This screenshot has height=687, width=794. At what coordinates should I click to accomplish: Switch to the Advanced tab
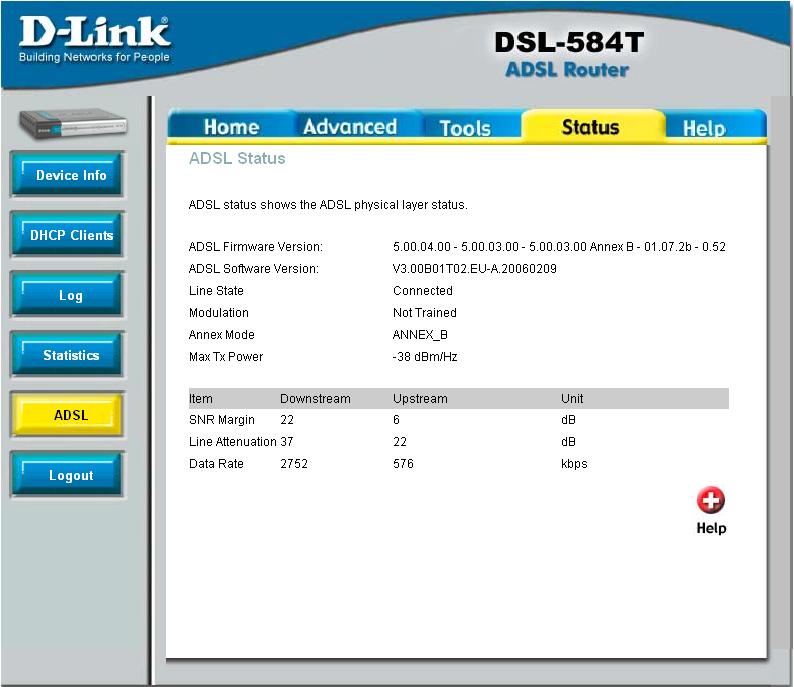point(350,127)
